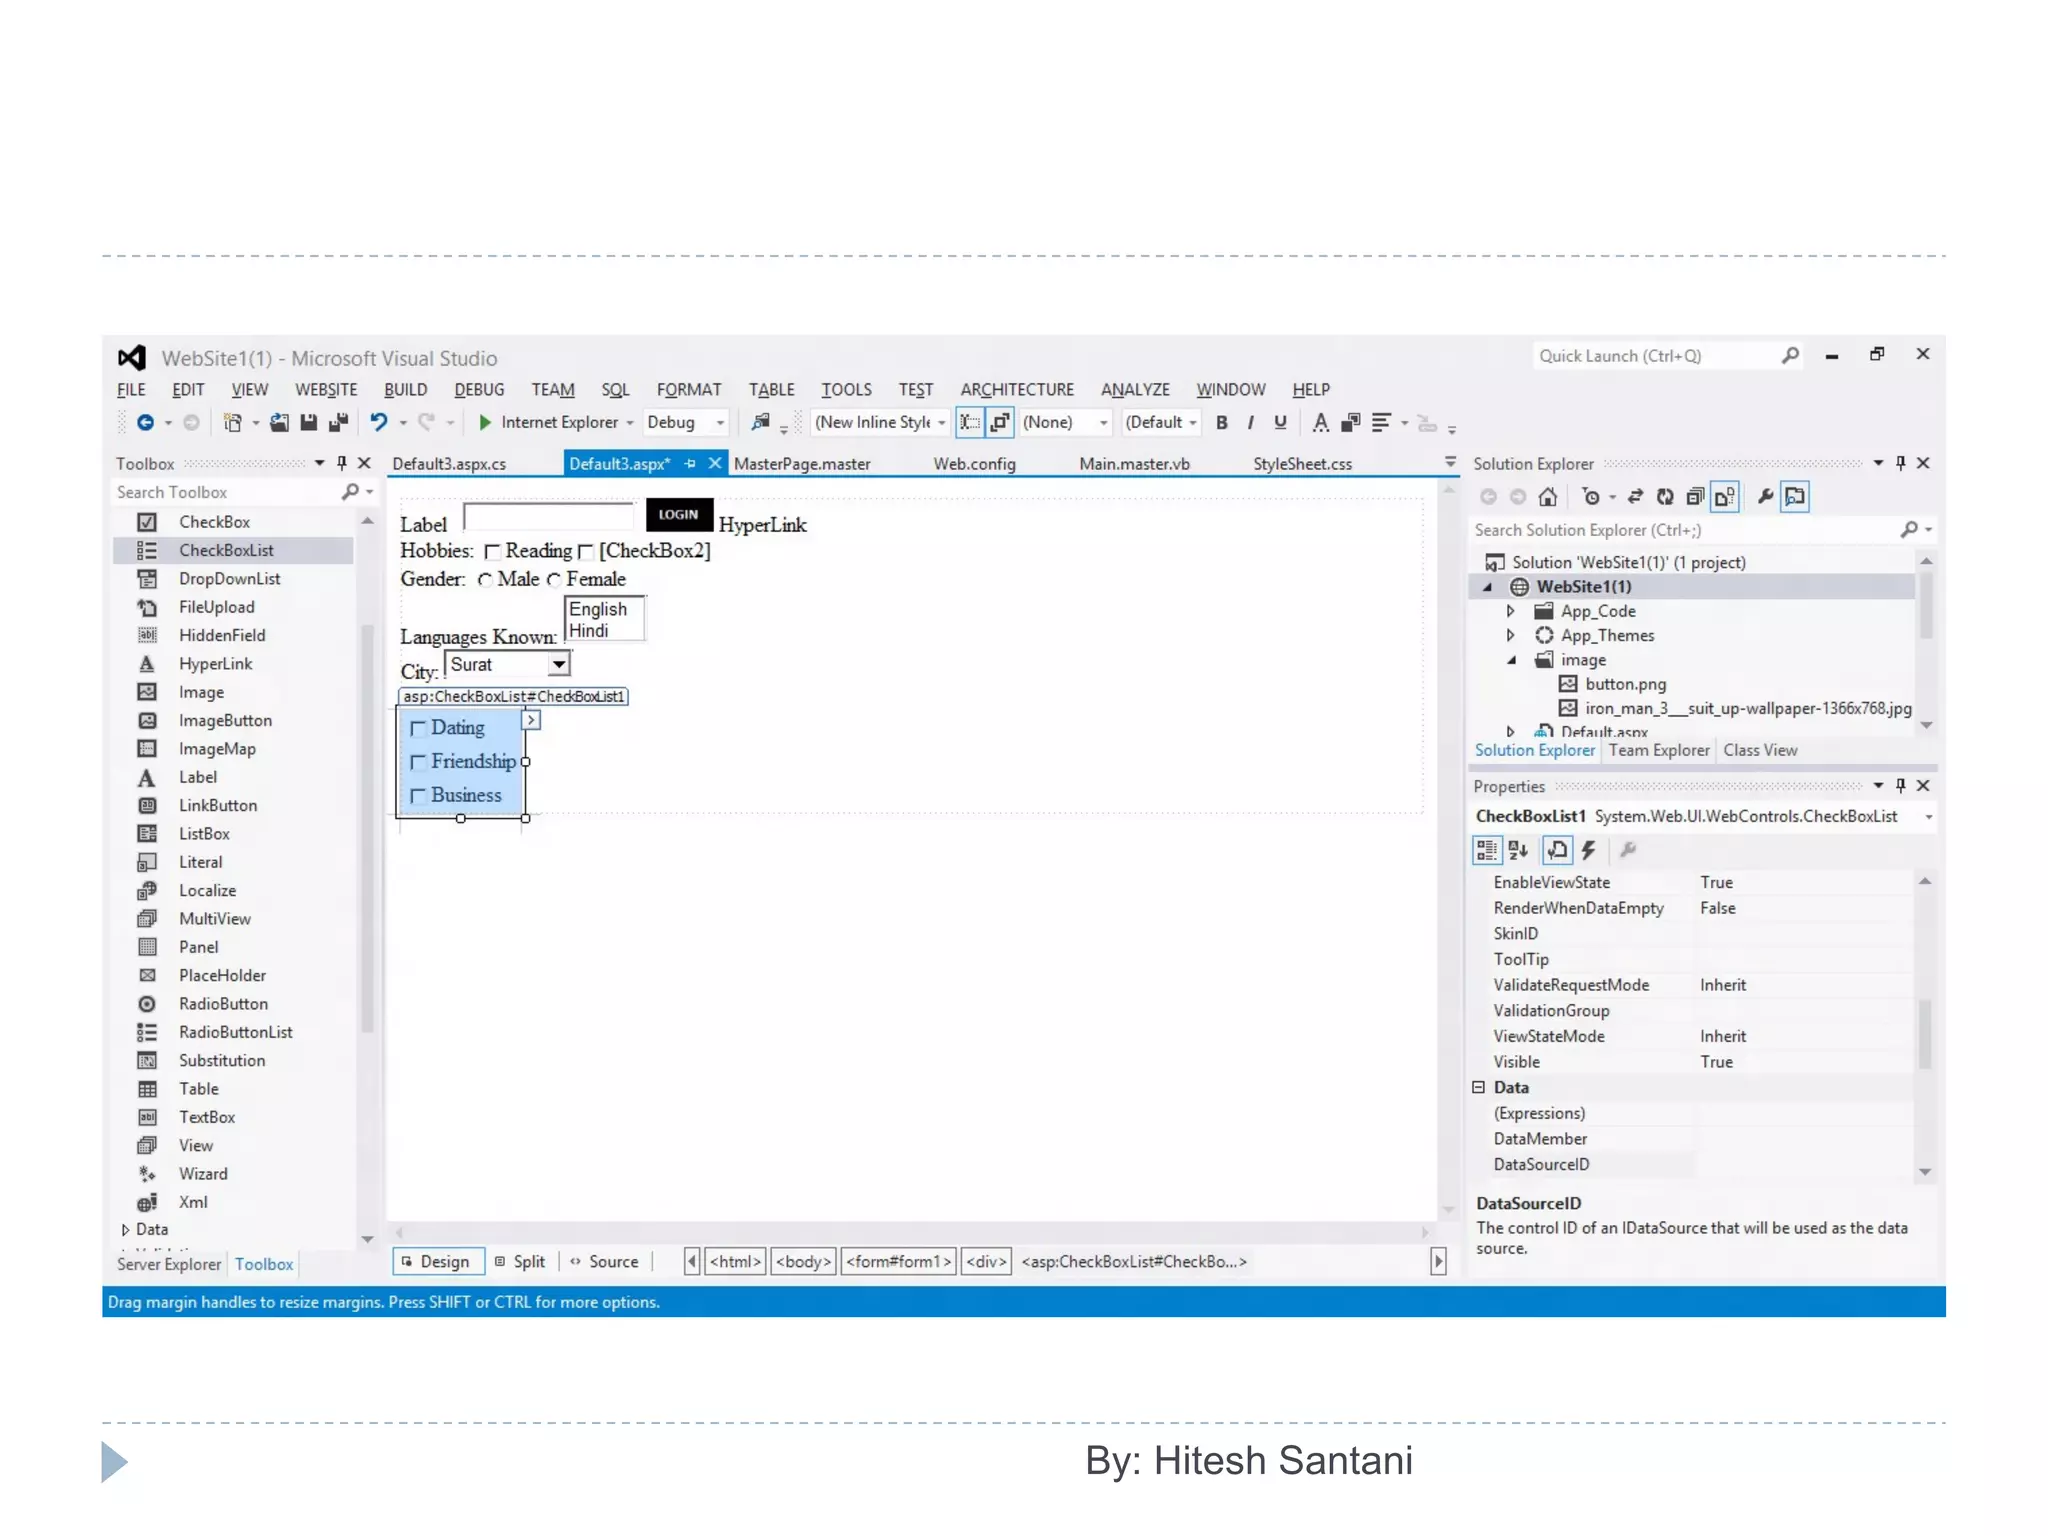This screenshot has height=1536, width=2048.
Task: Click the Save All toolbar icon
Action: tap(338, 422)
